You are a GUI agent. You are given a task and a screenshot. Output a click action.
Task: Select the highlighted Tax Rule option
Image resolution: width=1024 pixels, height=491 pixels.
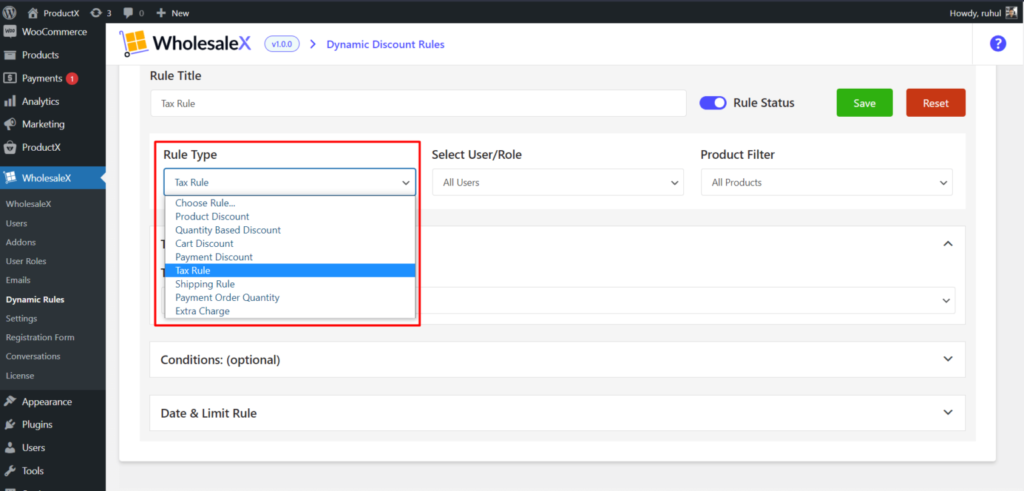290,270
